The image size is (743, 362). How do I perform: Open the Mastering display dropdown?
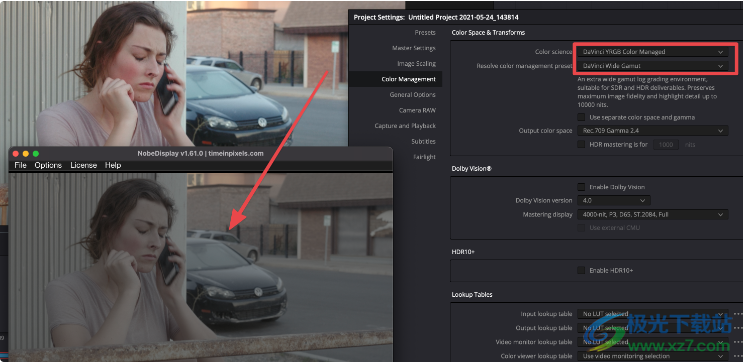[652, 215]
